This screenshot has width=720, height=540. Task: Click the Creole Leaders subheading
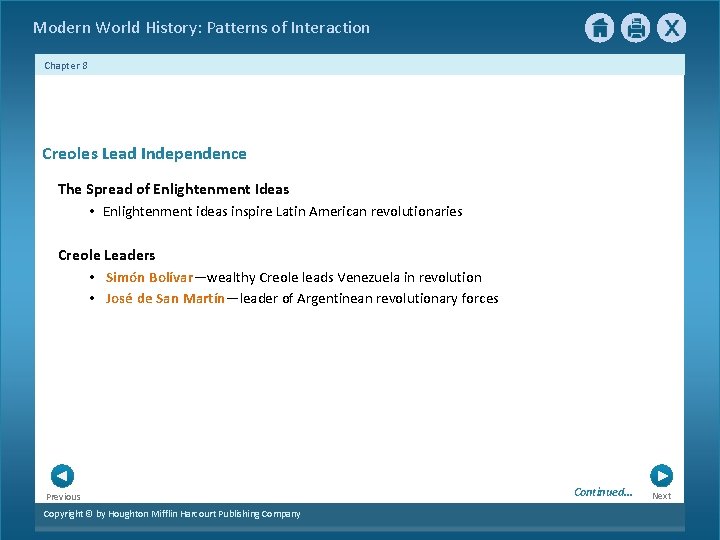pyautogui.click(x=107, y=255)
